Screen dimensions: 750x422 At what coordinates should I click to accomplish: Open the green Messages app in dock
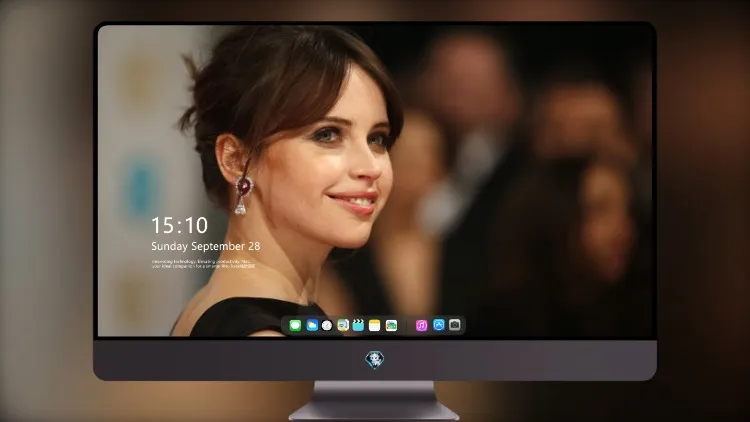point(295,325)
